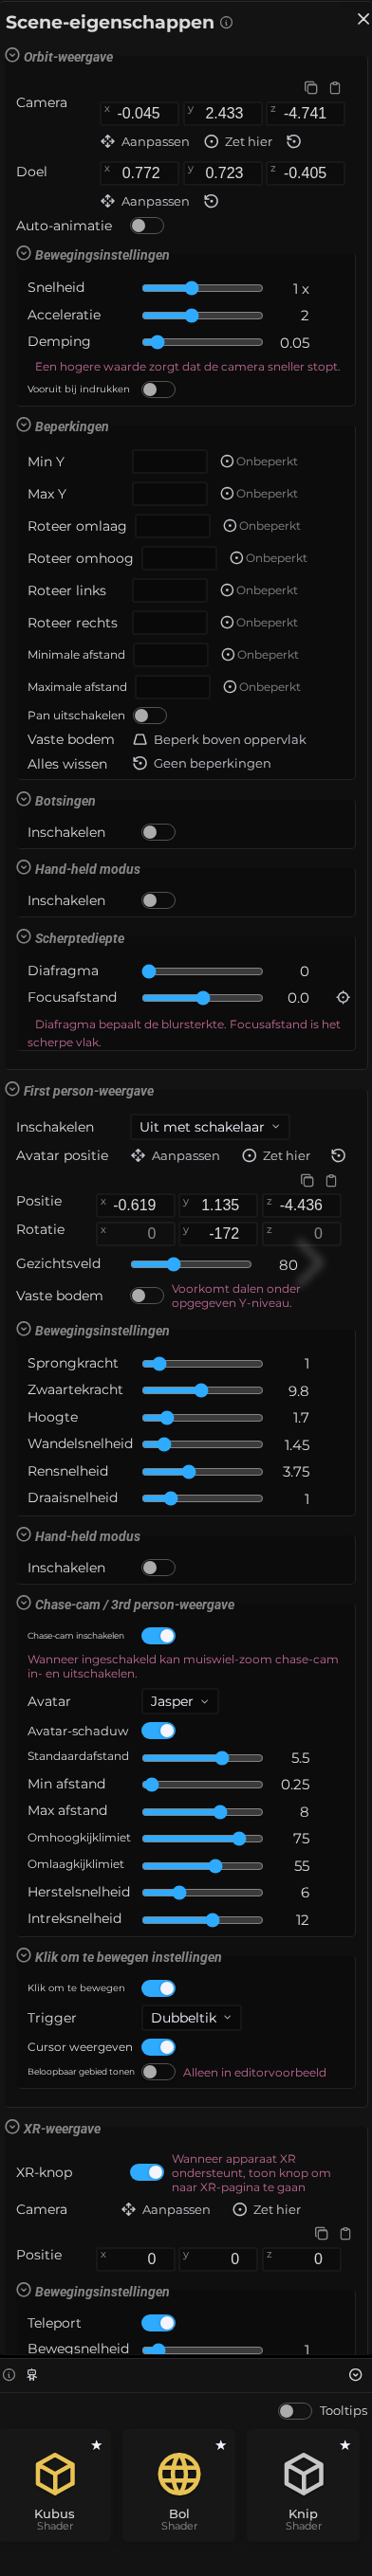The height and width of the screenshot is (2576, 372).
Task: Click the Min Y input field
Action: coord(170,461)
